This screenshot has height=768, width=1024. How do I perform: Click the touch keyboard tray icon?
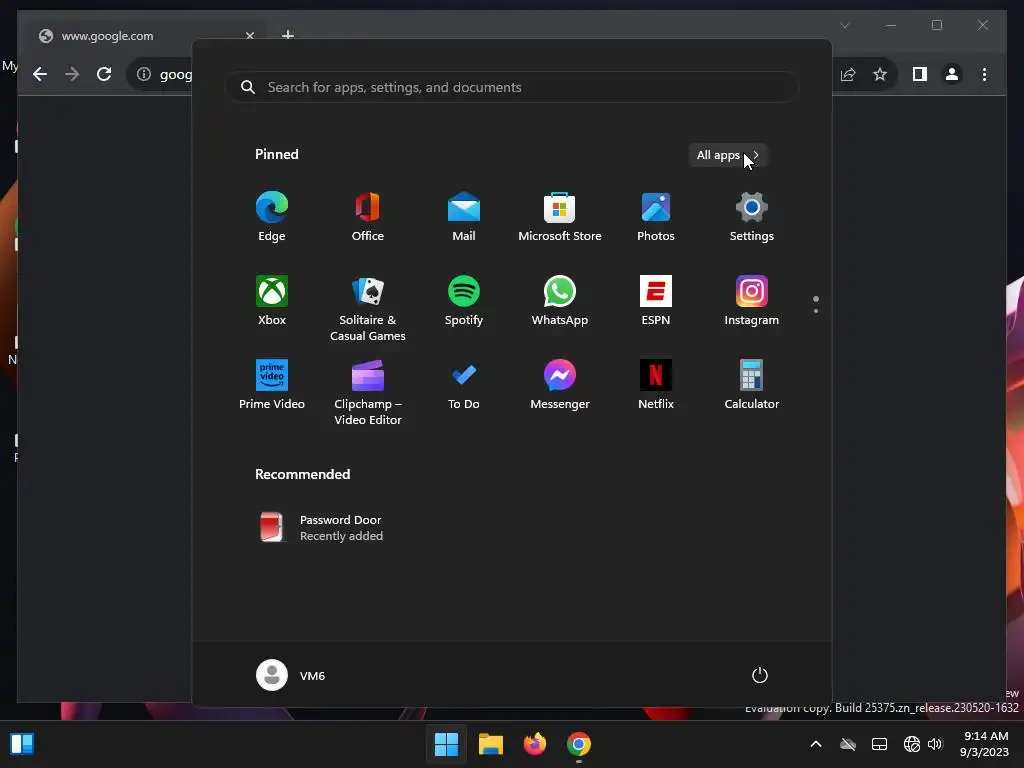pos(880,744)
